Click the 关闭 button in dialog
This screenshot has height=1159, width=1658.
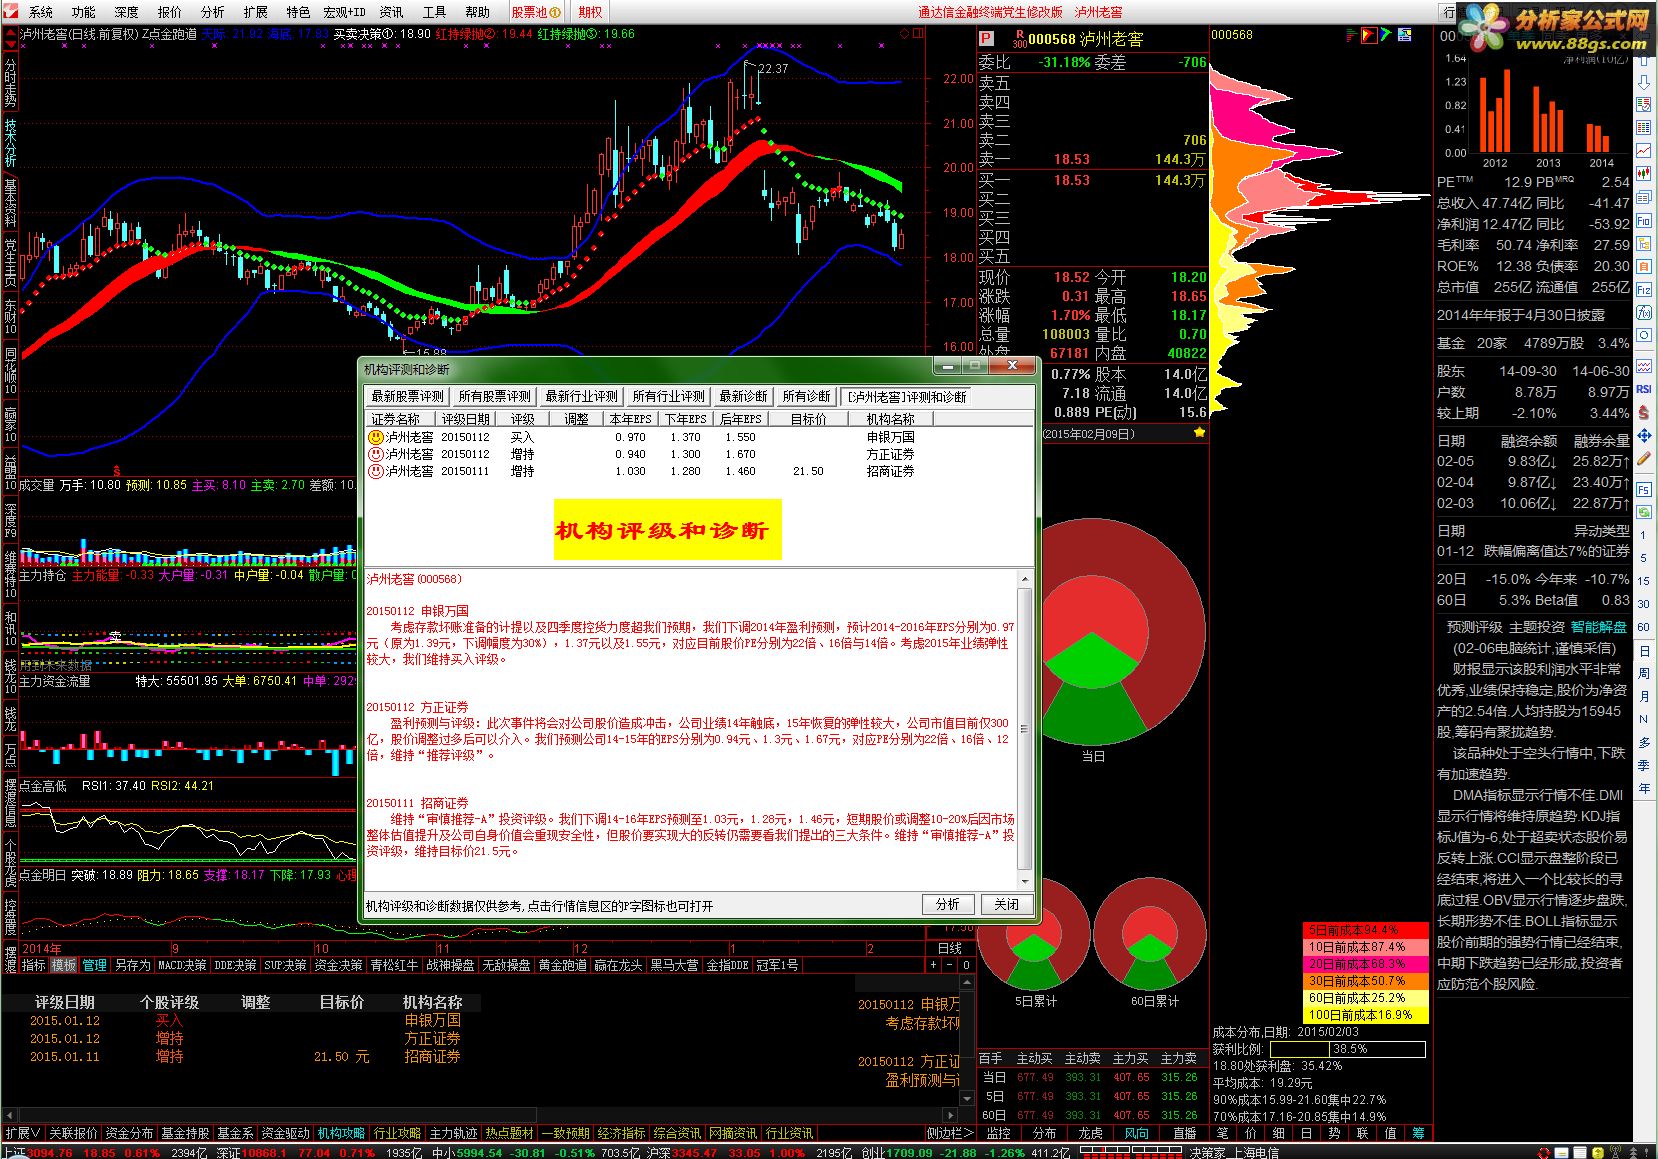click(1006, 904)
